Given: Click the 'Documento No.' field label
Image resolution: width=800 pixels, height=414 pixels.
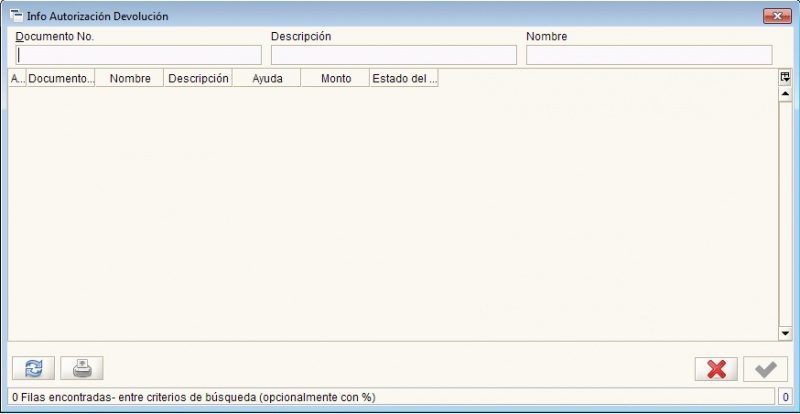Looking at the screenshot, I should 55,37.
